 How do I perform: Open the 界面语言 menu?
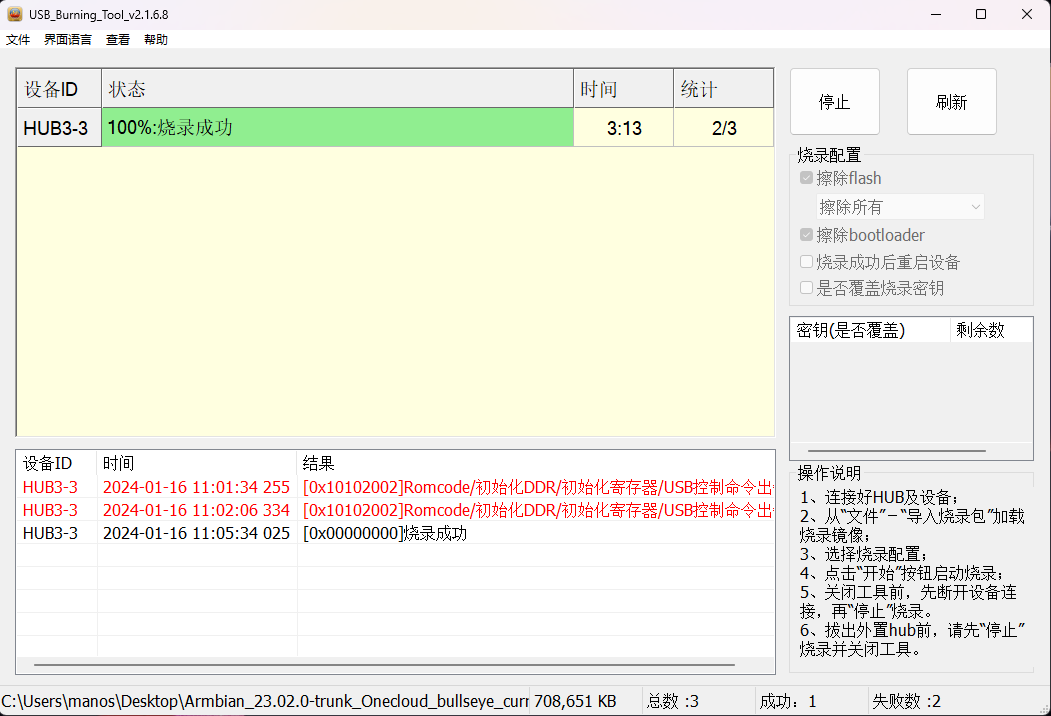tap(67, 40)
